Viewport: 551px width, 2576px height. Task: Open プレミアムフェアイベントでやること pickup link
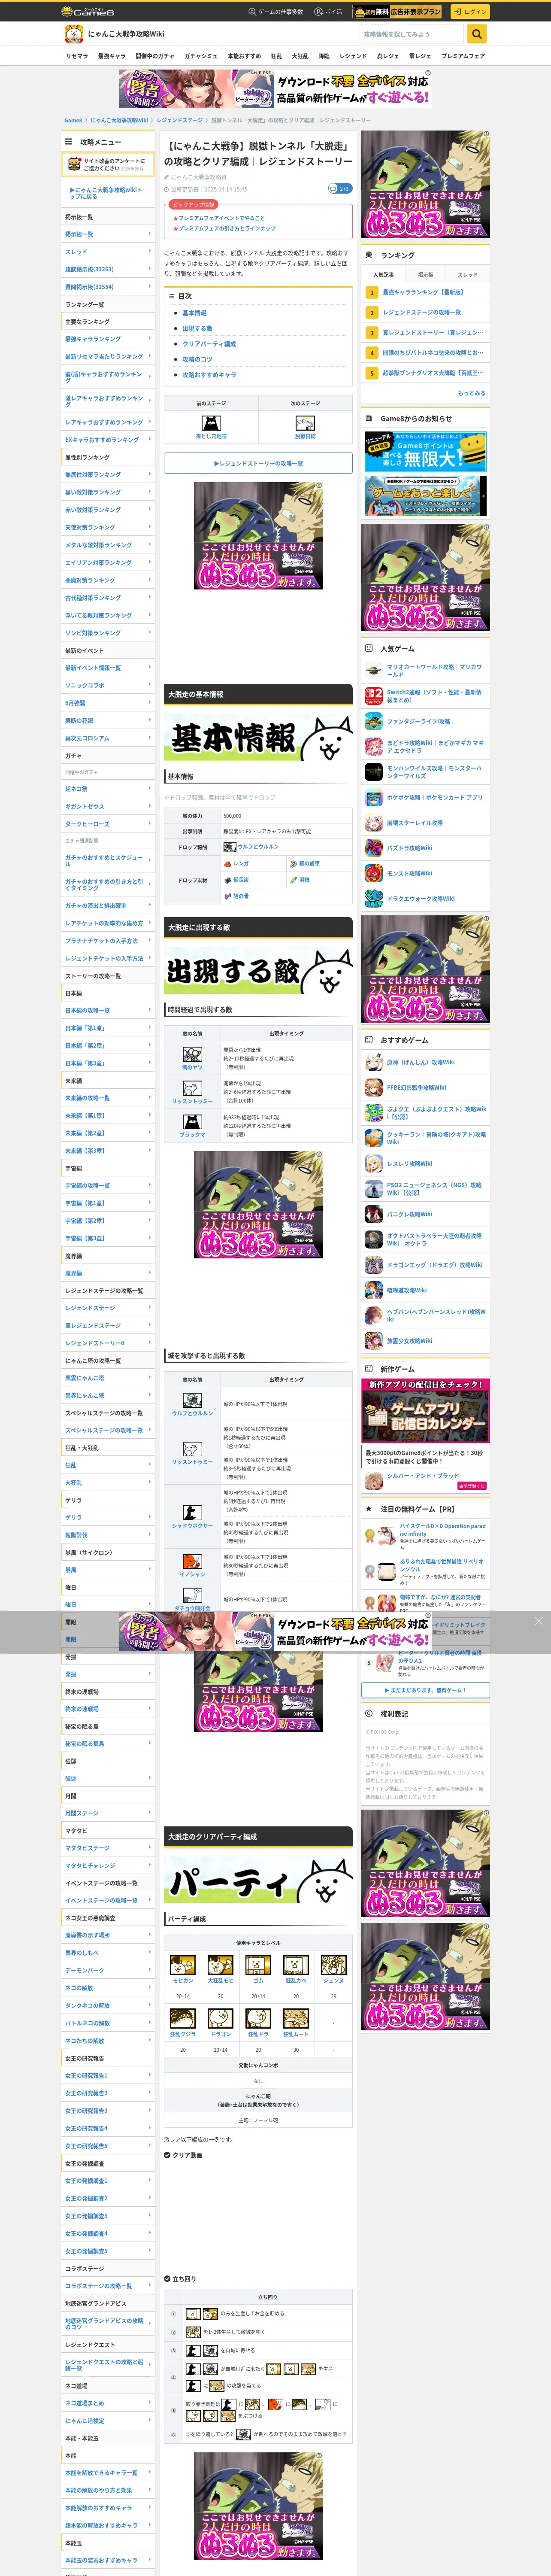point(221,218)
